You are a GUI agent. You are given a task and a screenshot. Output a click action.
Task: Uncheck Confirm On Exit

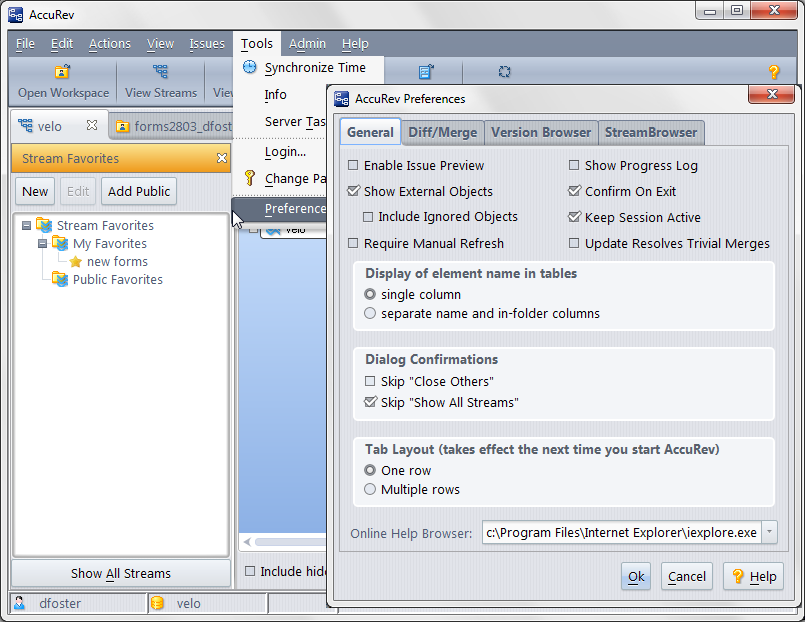click(574, 192)
